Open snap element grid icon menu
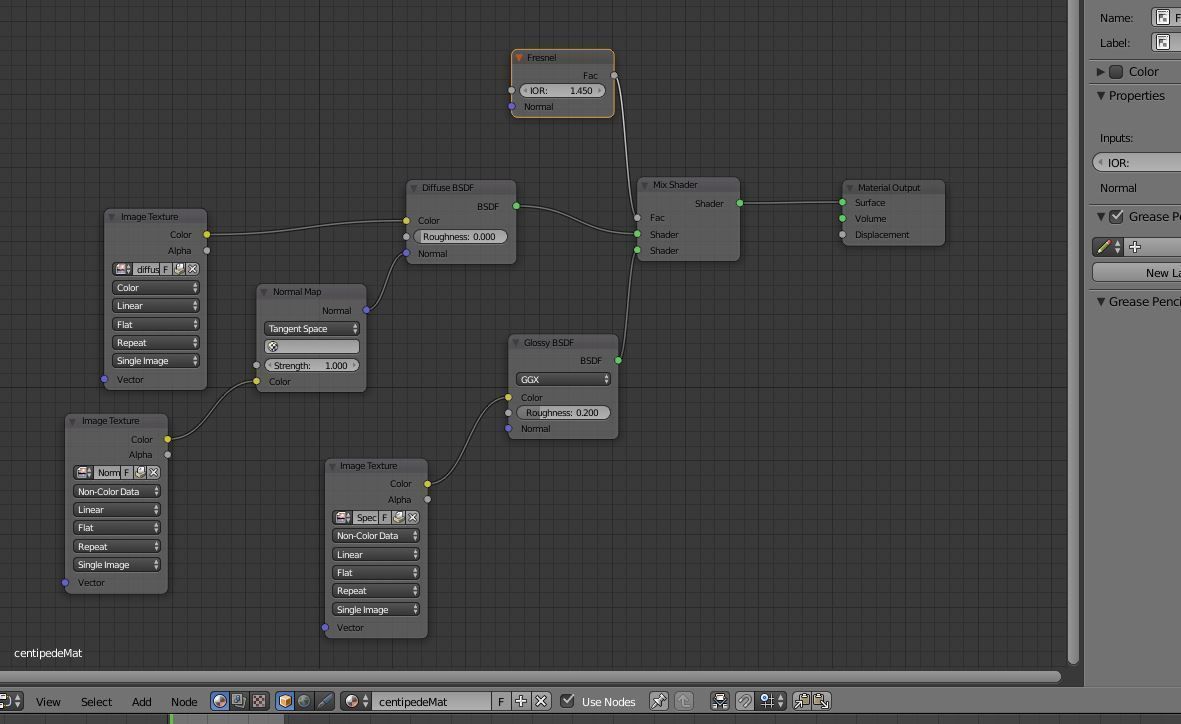 coord(771,701)
